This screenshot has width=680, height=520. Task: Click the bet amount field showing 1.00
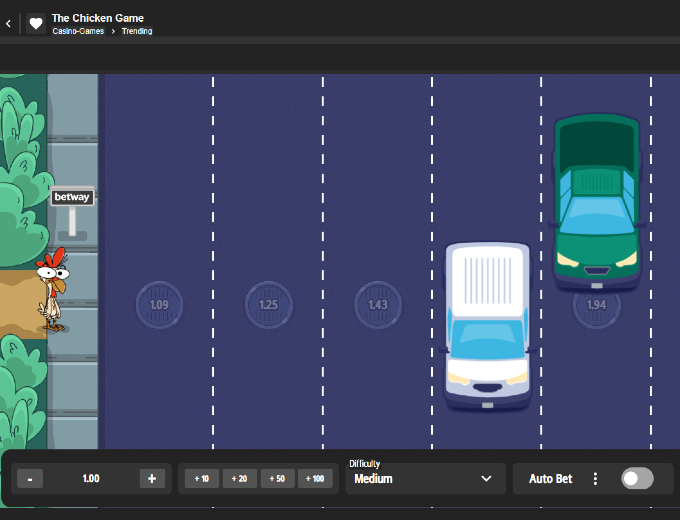point(91,479)
